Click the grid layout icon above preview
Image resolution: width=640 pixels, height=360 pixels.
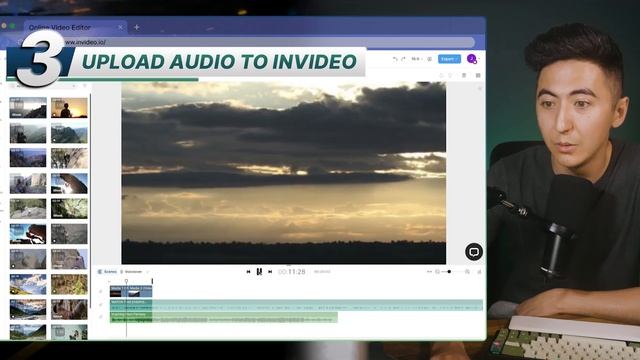[x=478, y=76]
